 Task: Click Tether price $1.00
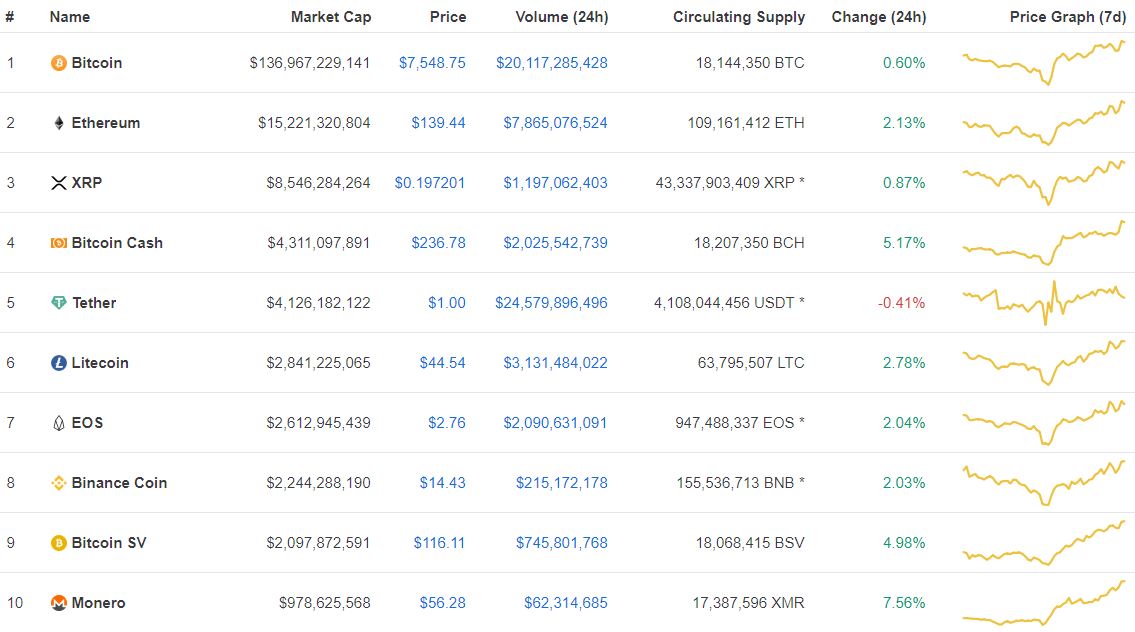447,303
